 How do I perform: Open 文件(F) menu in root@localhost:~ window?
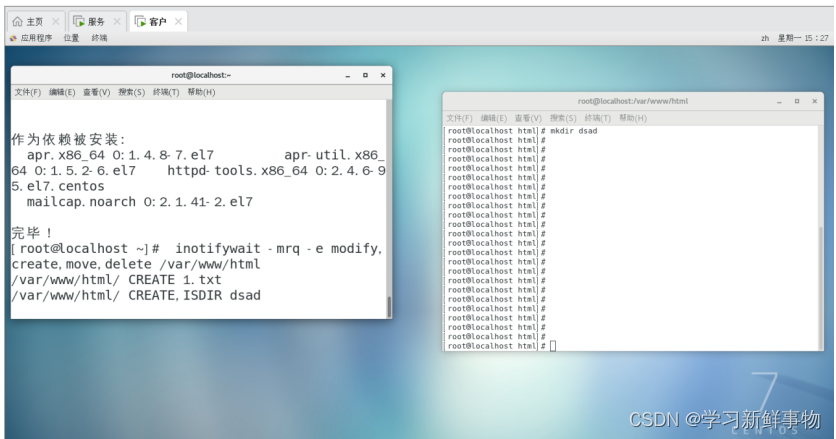click(27, 92)
